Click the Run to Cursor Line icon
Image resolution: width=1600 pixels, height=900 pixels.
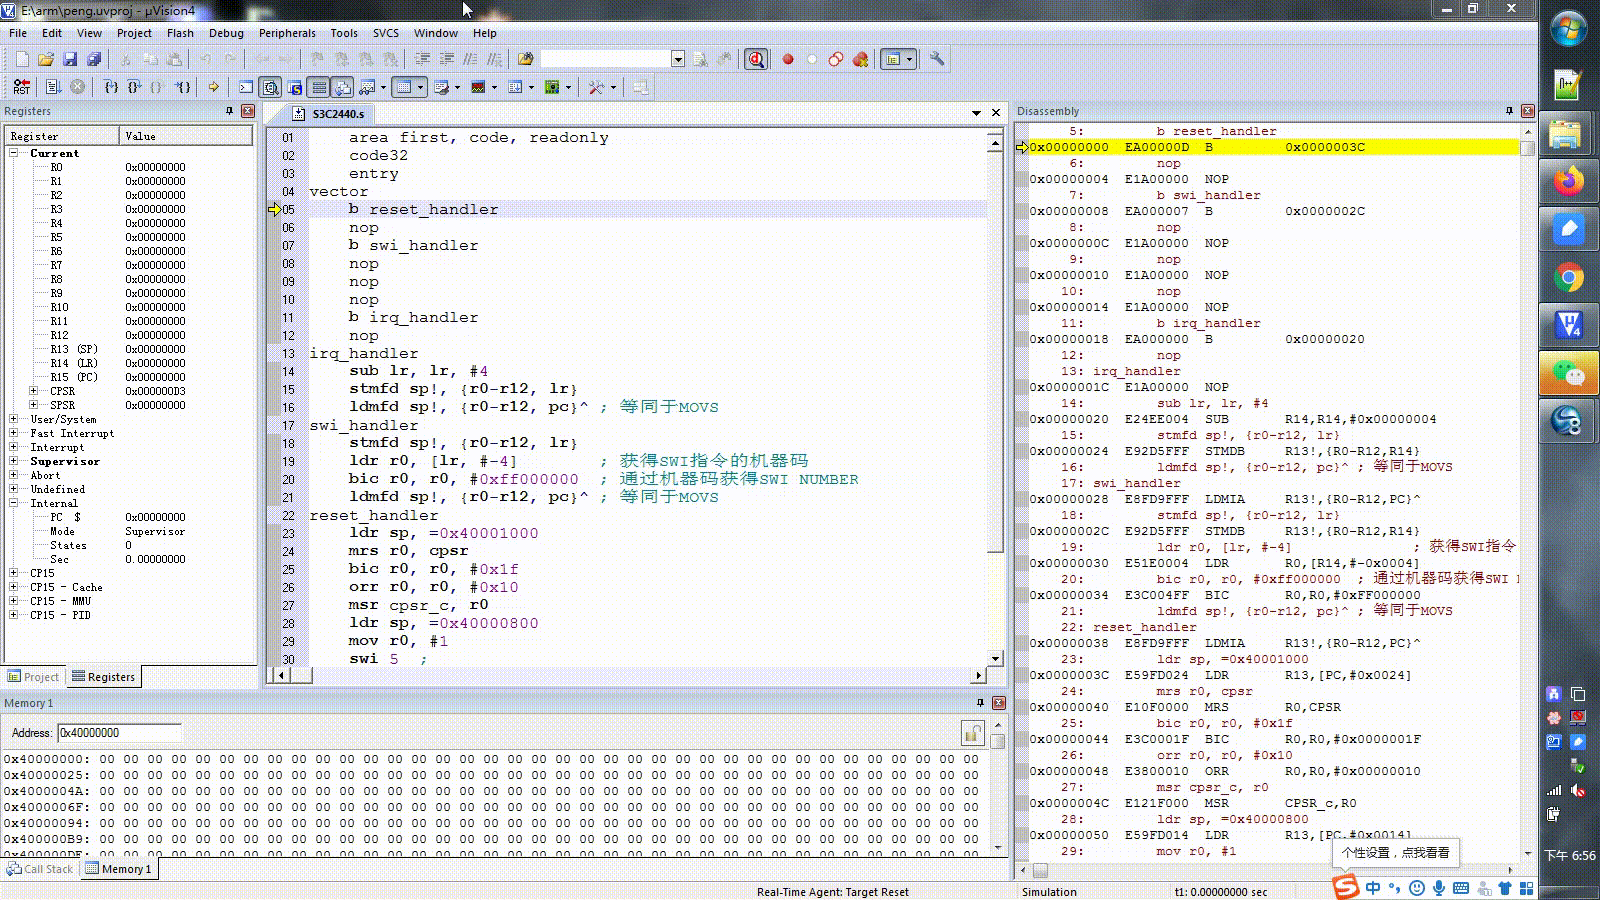tap(183, 87)
